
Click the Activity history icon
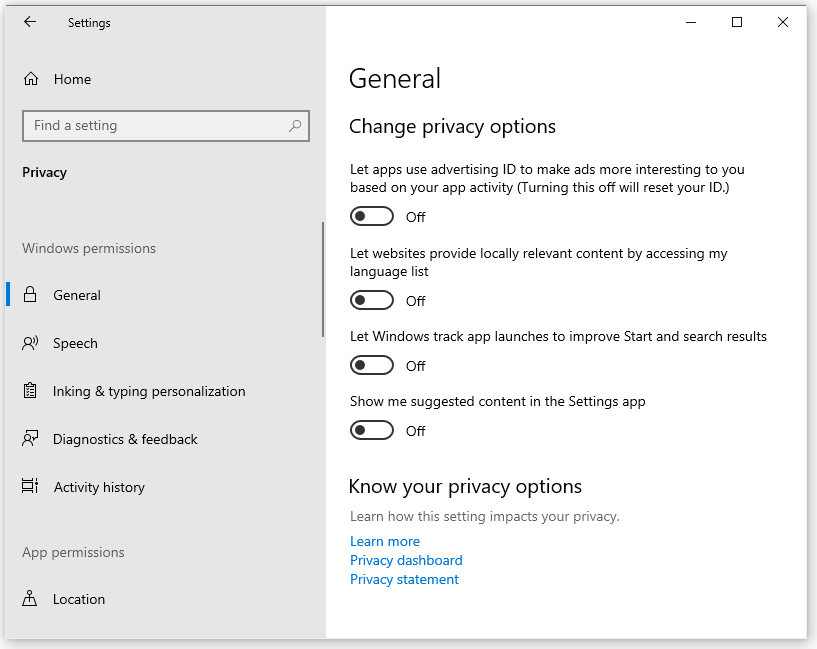(30, 486)
